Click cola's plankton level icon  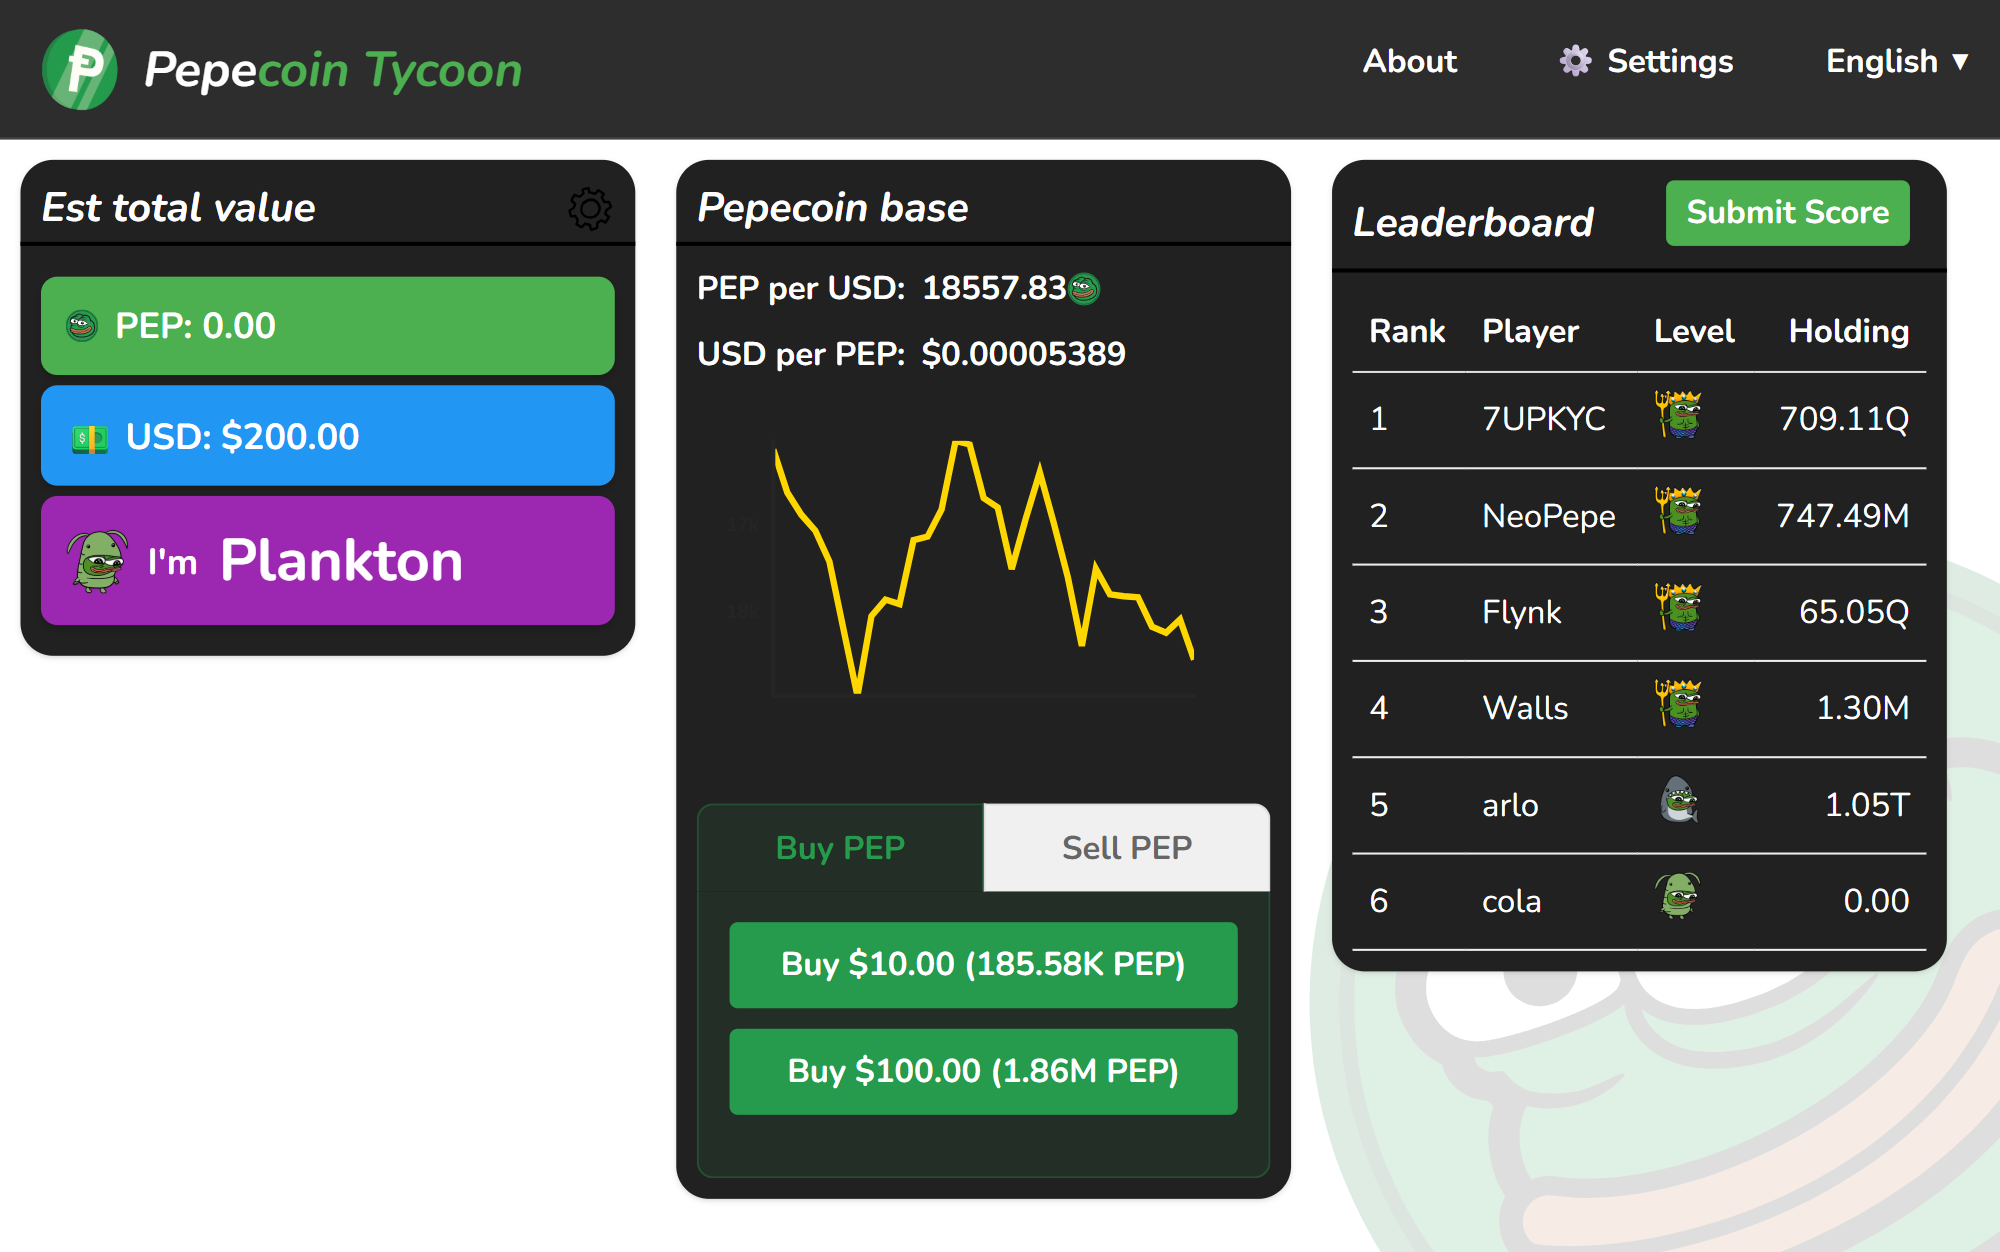[x=1678, y=896]
